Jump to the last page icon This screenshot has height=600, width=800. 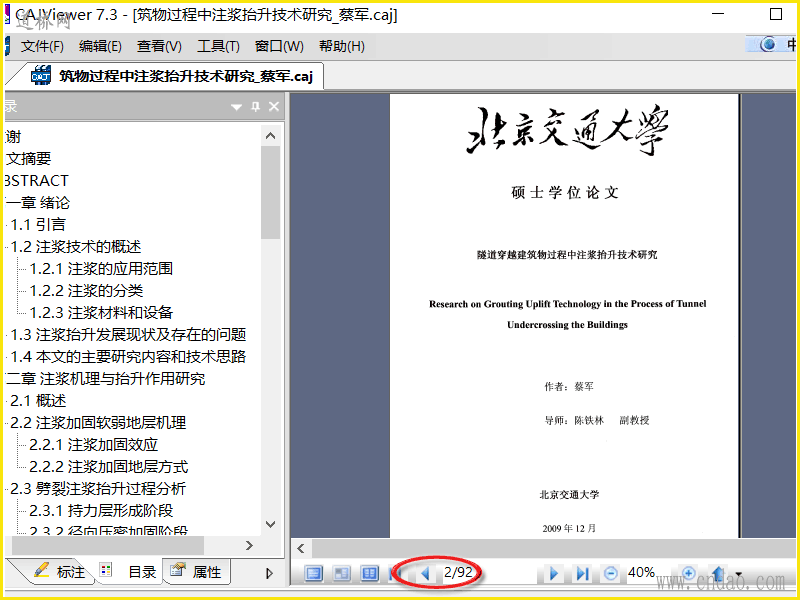pyautogui.click(x=582, y=574)
